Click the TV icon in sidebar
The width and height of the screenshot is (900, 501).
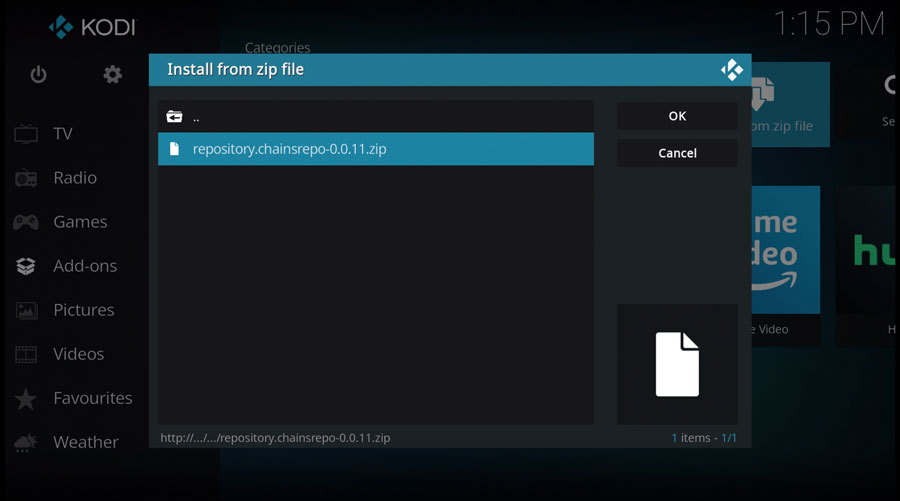click(x=26, y=134)
